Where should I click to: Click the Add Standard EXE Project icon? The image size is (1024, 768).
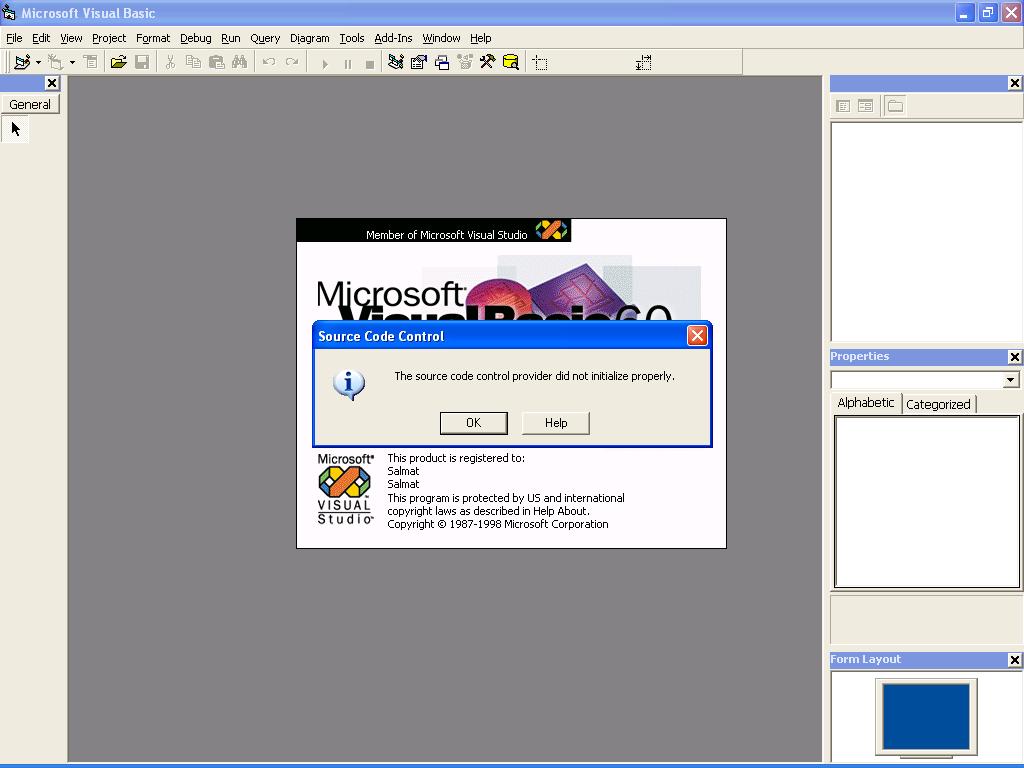22,62
